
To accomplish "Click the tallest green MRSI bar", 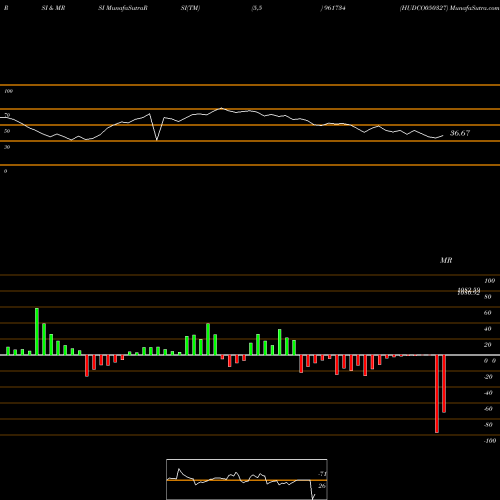I will 37,331.
